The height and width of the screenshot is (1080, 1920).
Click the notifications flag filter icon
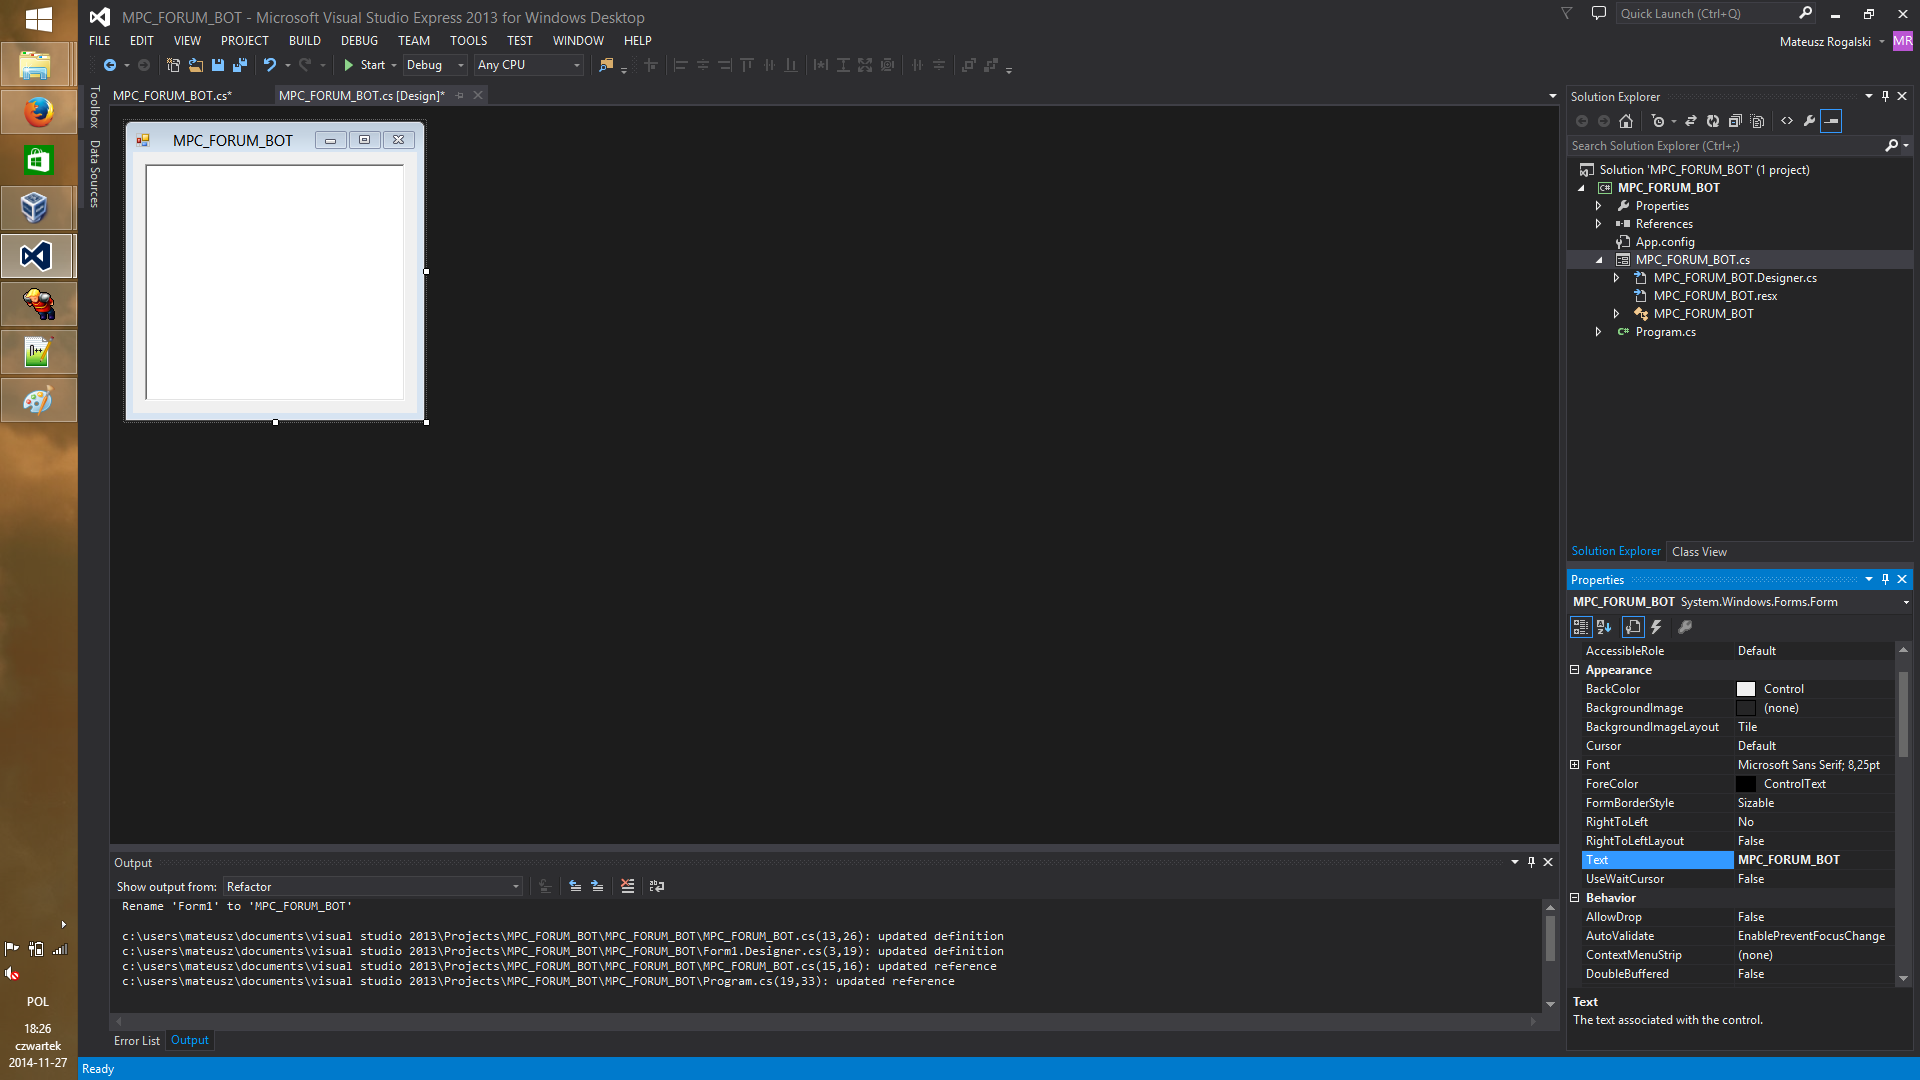[1567, 14]
